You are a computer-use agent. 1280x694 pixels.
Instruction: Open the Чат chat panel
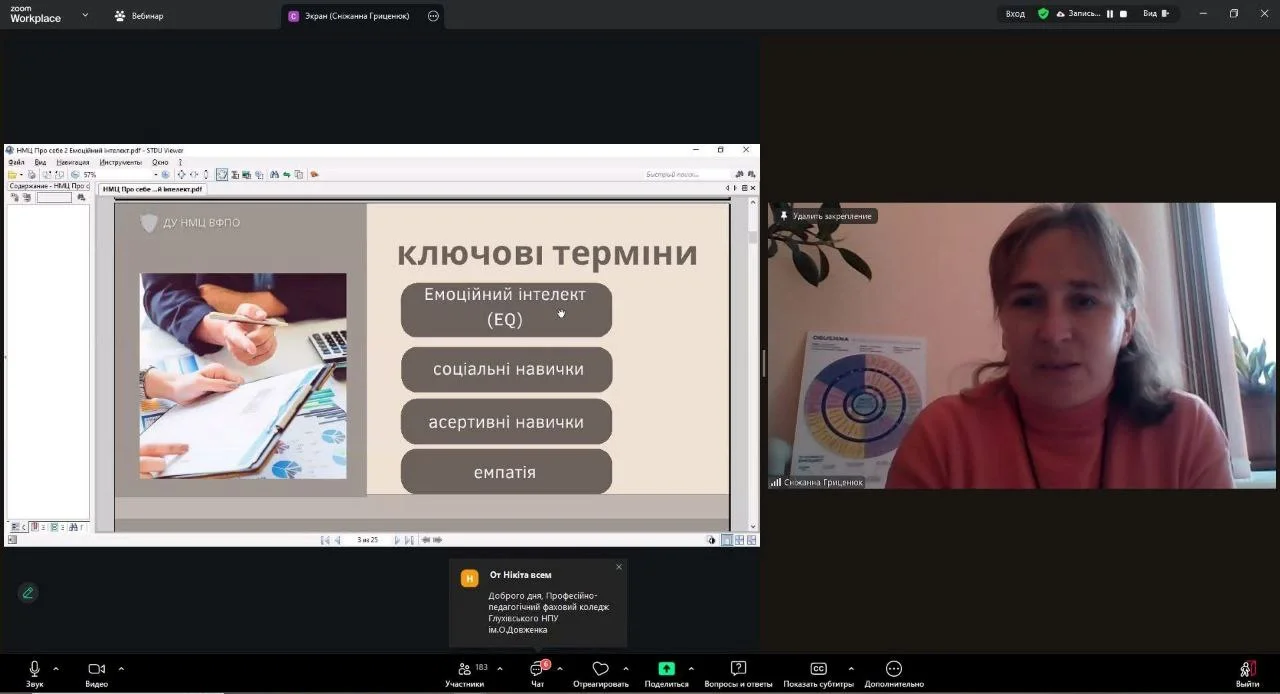(x=537, y=669)
